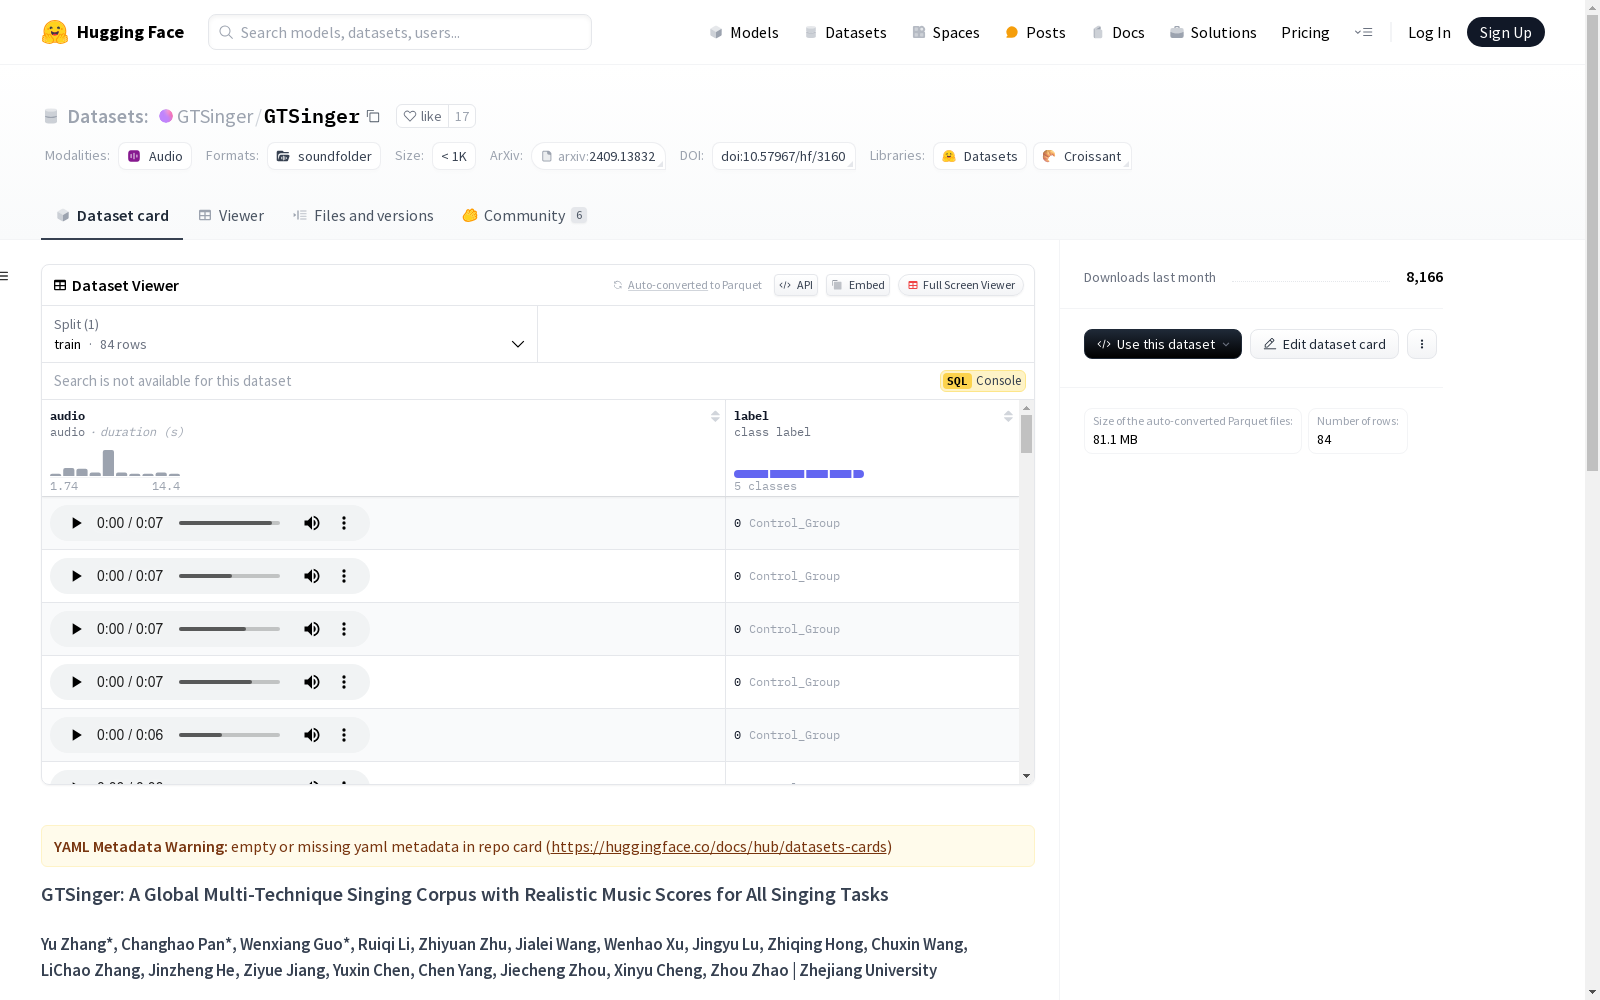The image size is (1600, 1000).
Task: Sort by the label column arrows
Action: [1008, 416]
